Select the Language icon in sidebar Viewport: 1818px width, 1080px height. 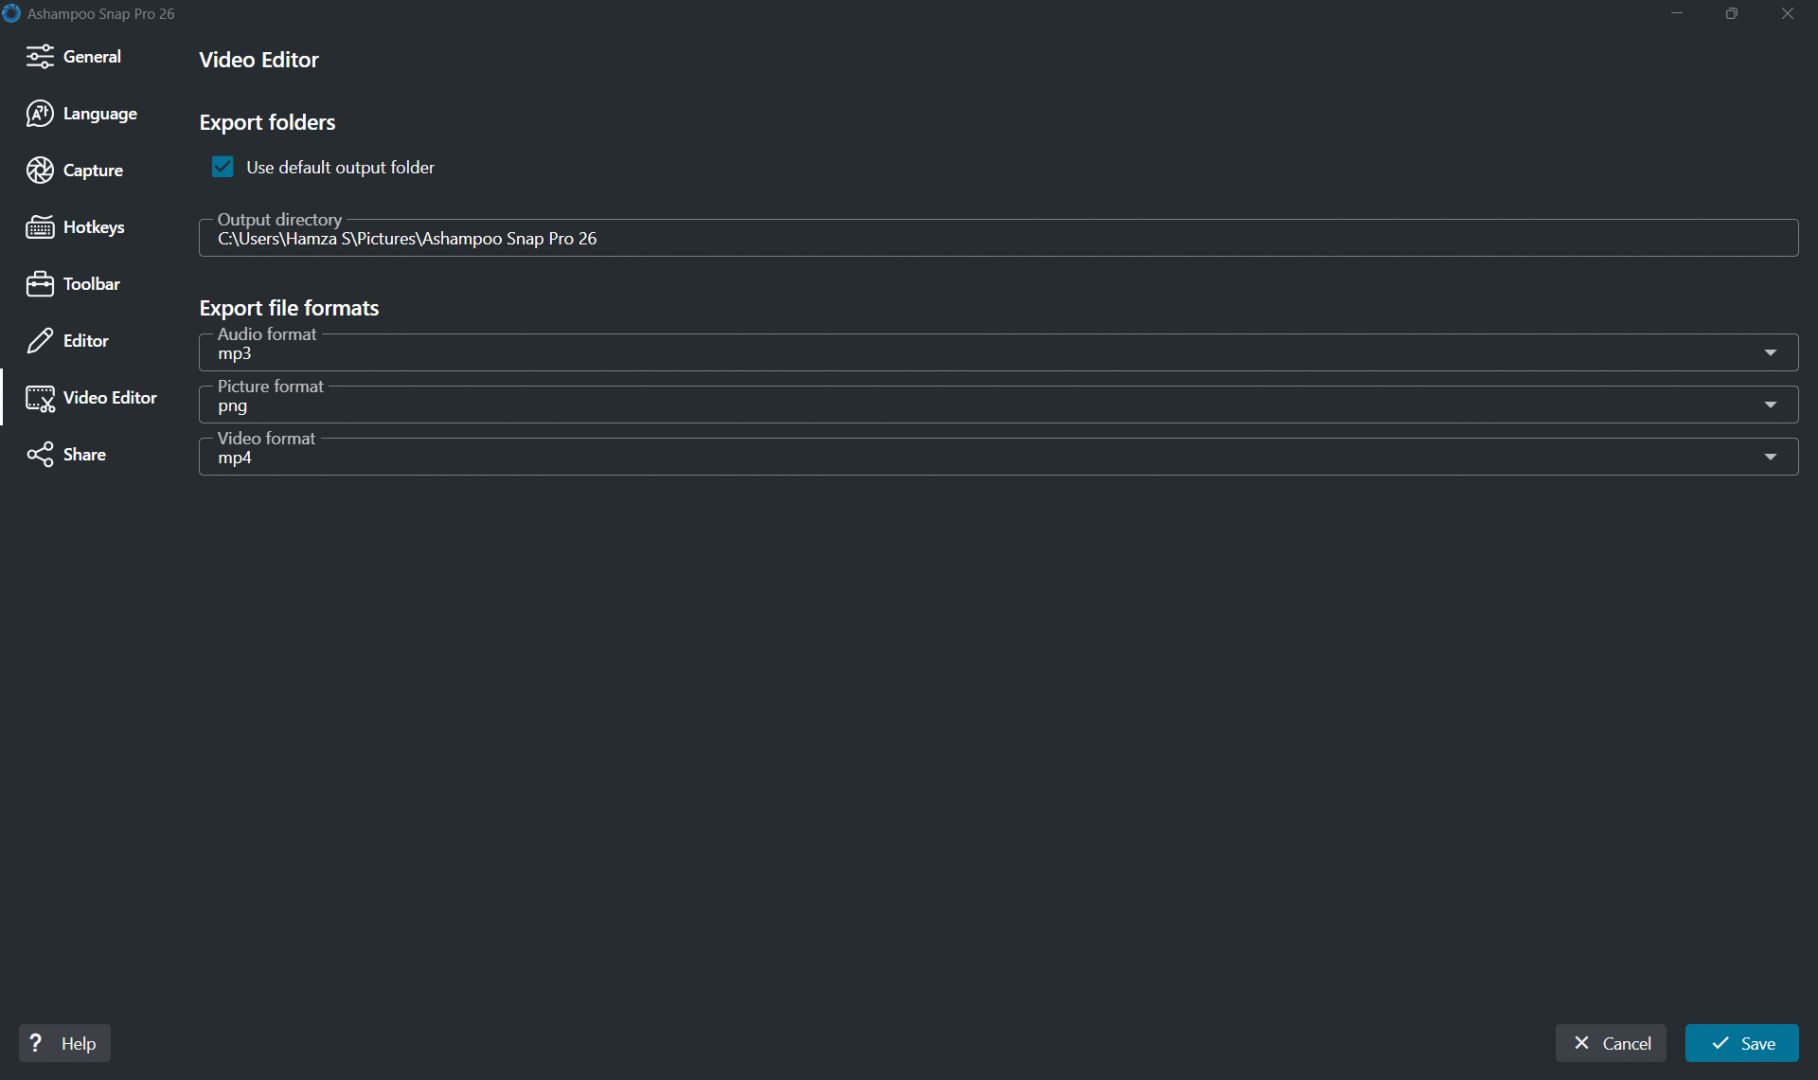click(40, 114)
